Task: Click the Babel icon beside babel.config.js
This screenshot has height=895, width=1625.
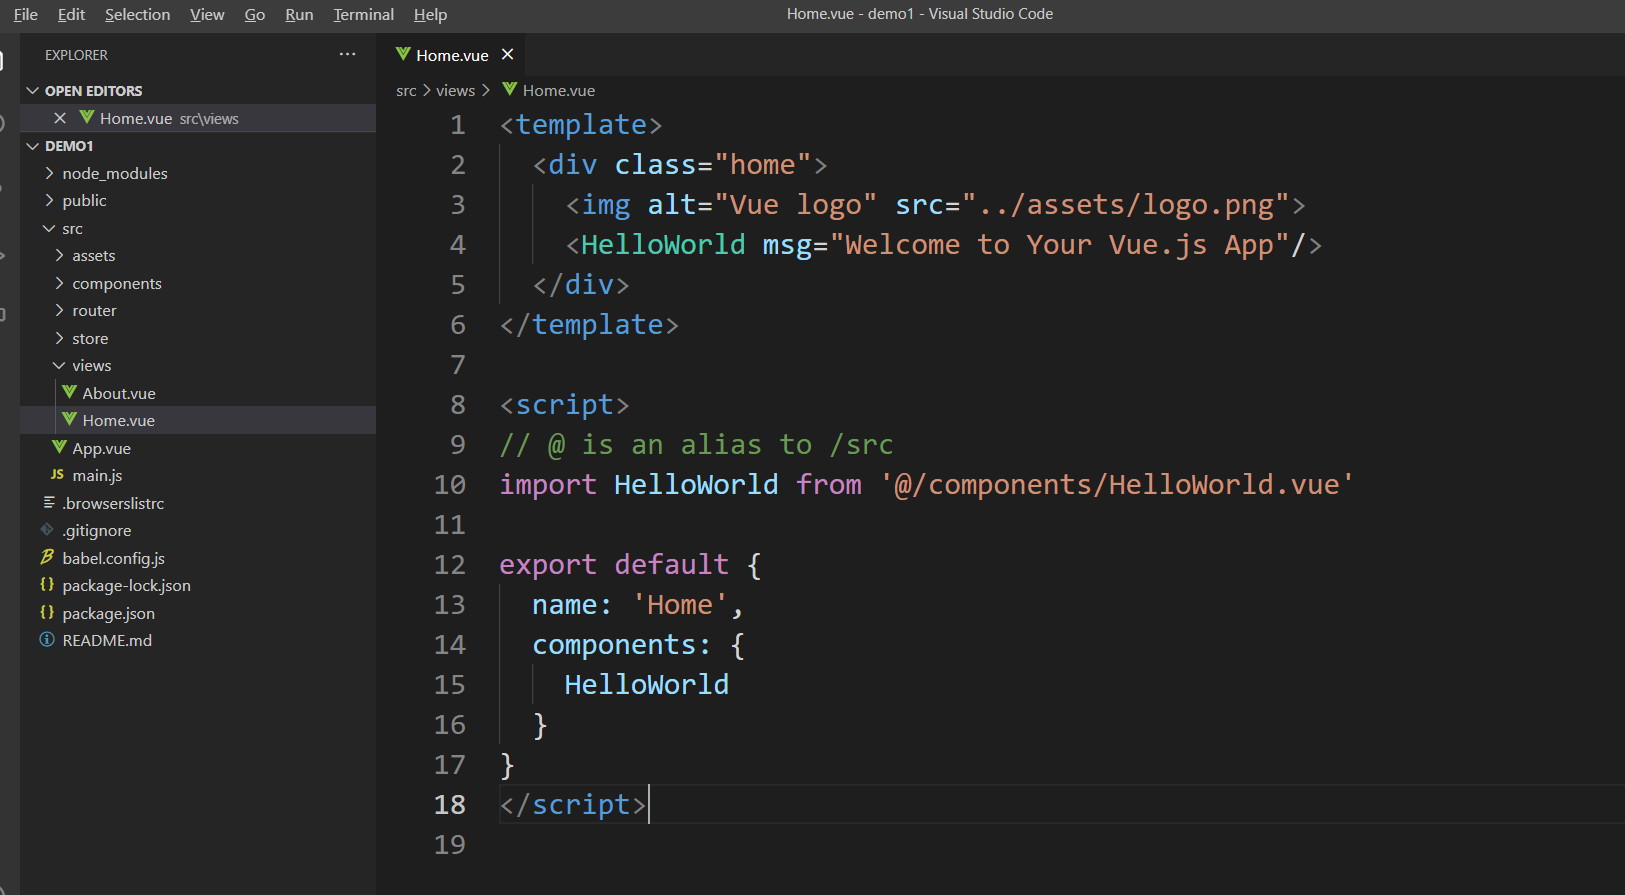Action: click(x=47, y=557)
